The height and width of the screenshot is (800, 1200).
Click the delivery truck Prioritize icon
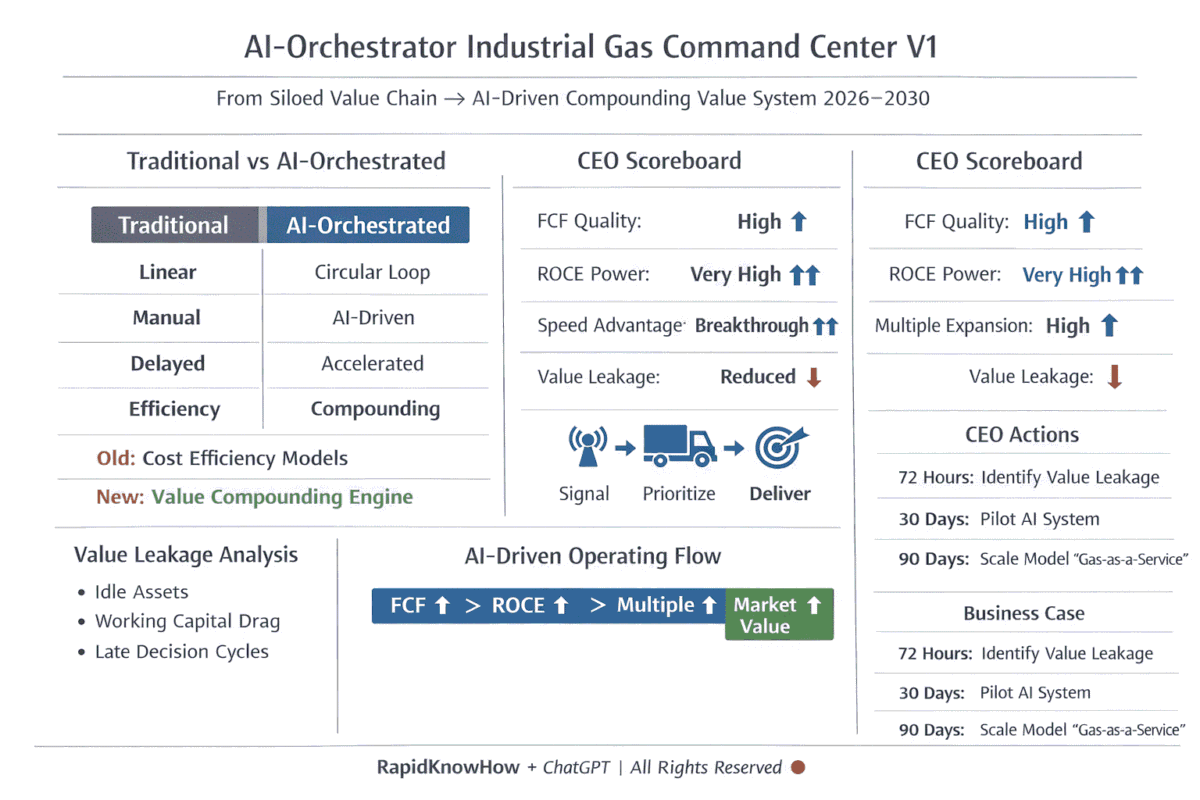pos(679,446)
